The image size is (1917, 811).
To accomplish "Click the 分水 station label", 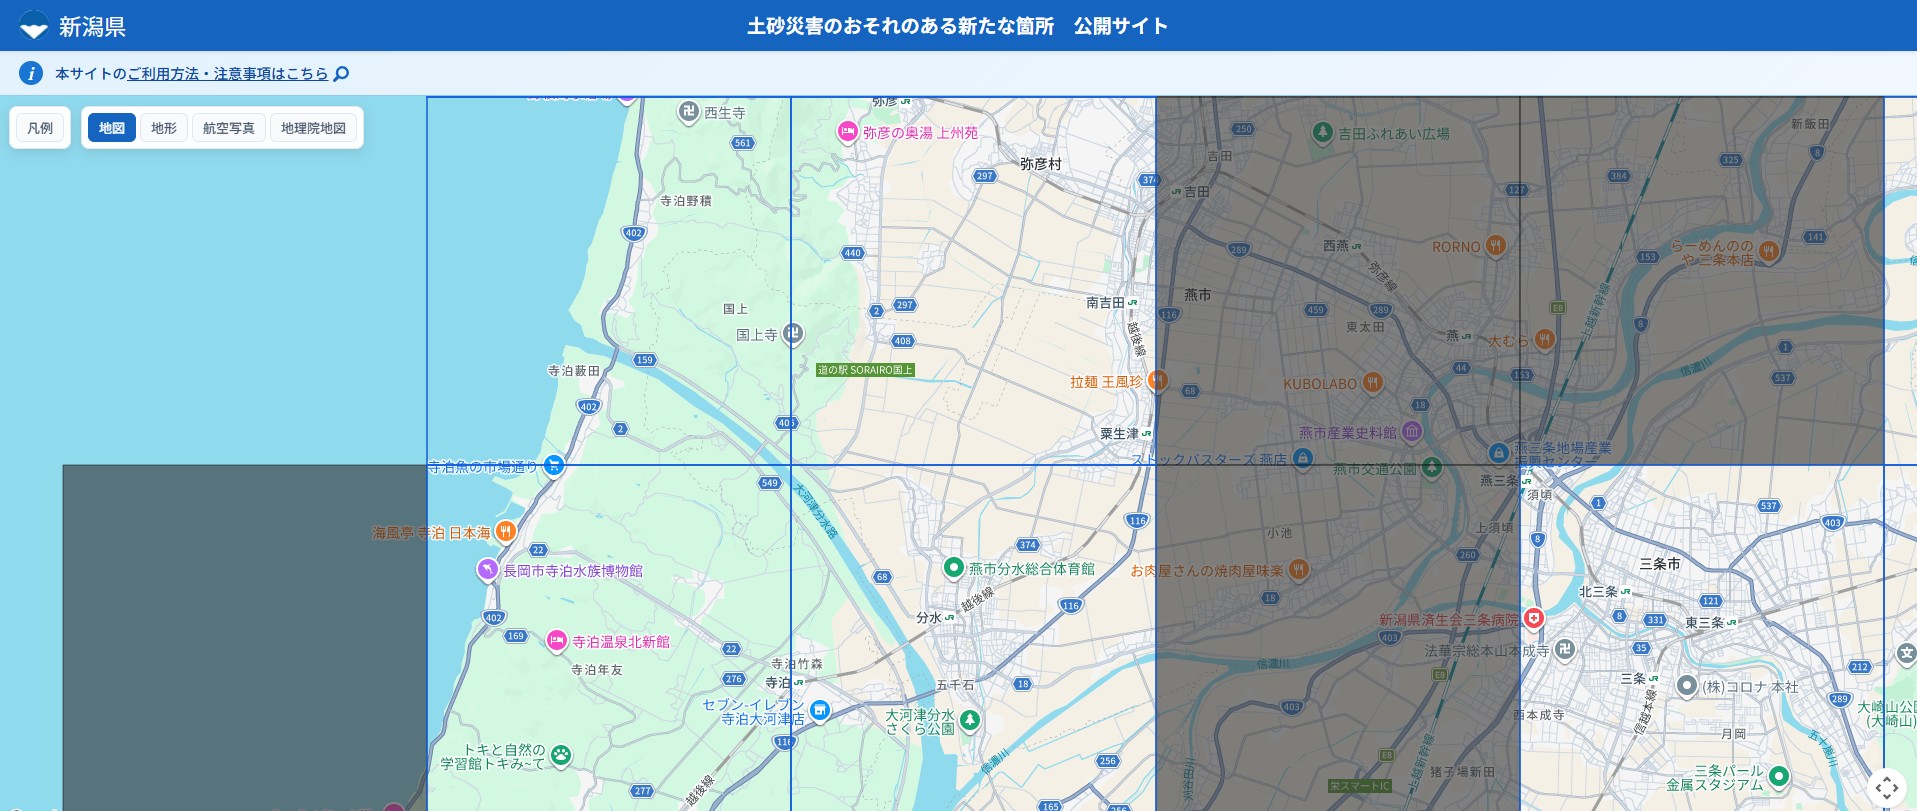I will (x=929, y=618).
